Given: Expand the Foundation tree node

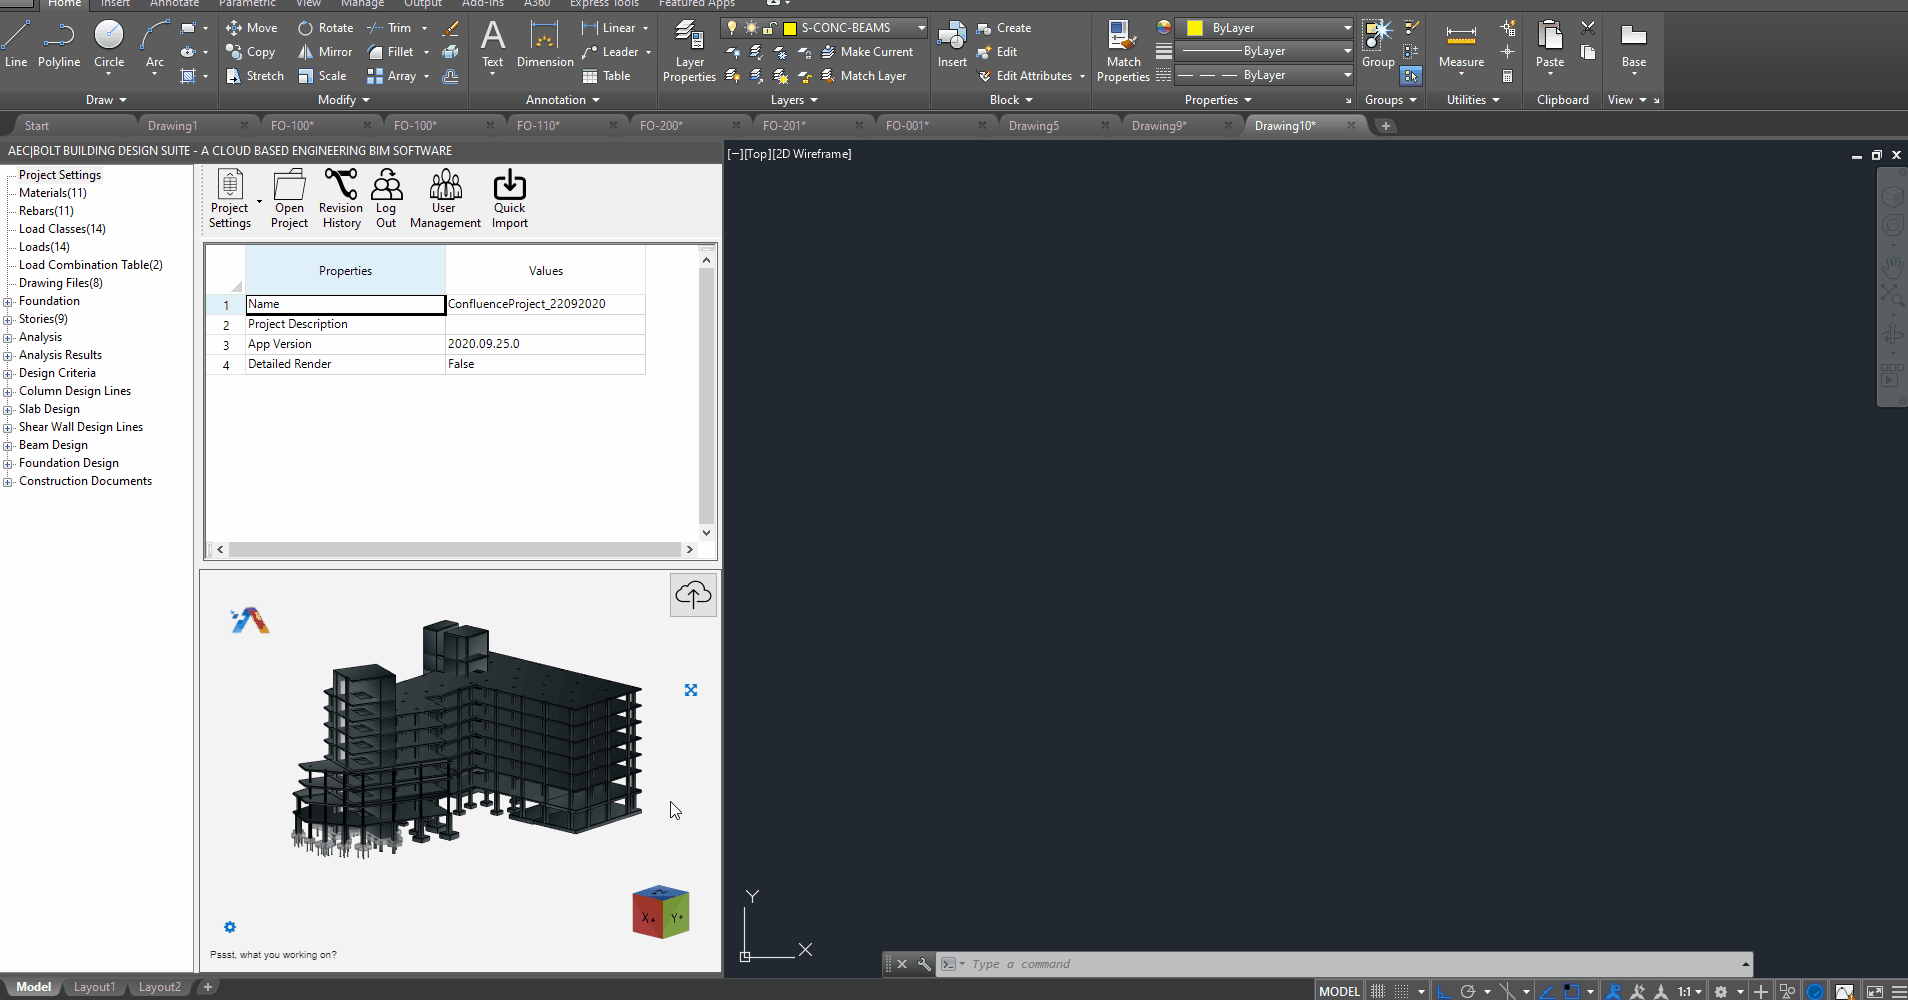Looking at the screenshot, I should [x=8, y=301].
